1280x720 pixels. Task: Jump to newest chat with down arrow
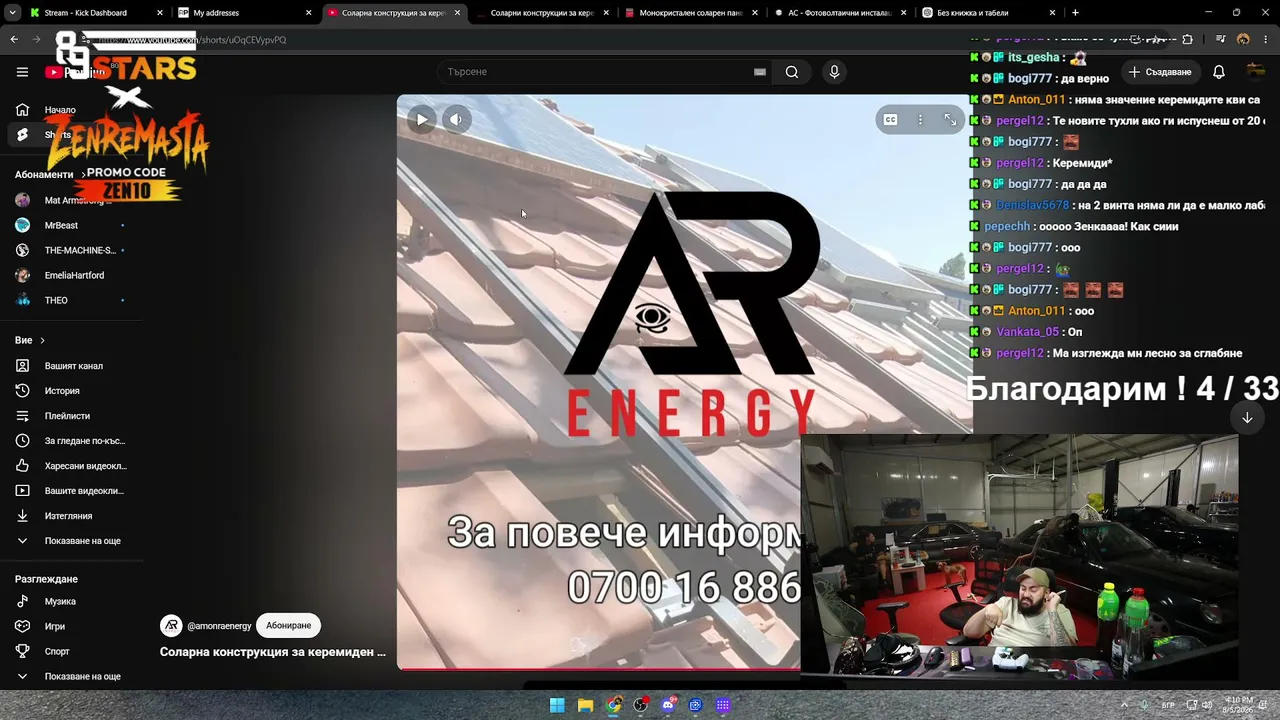click(1247, 418)
